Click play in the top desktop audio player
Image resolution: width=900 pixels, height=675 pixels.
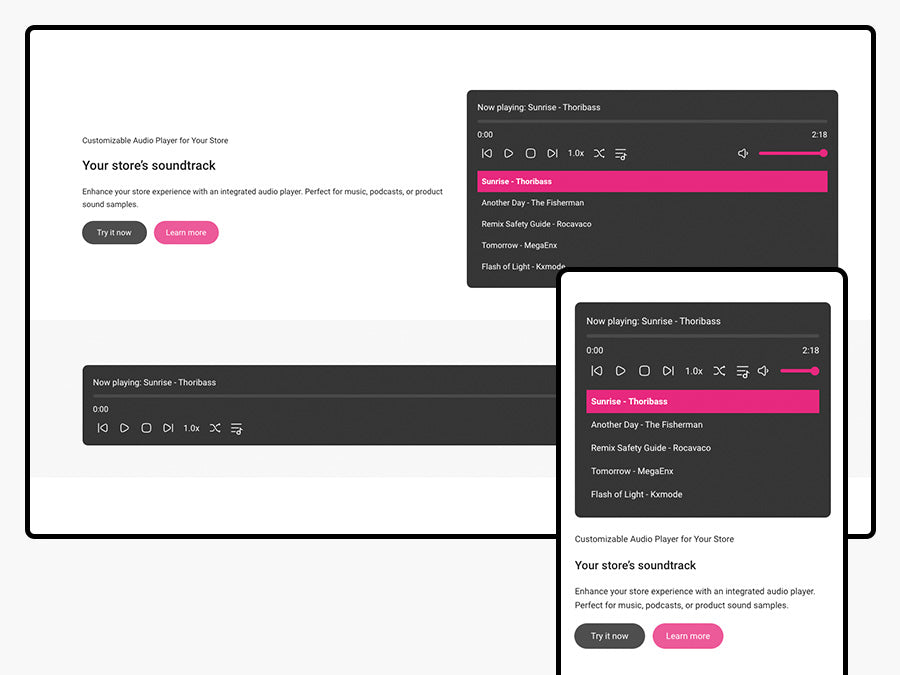(508, 153)
